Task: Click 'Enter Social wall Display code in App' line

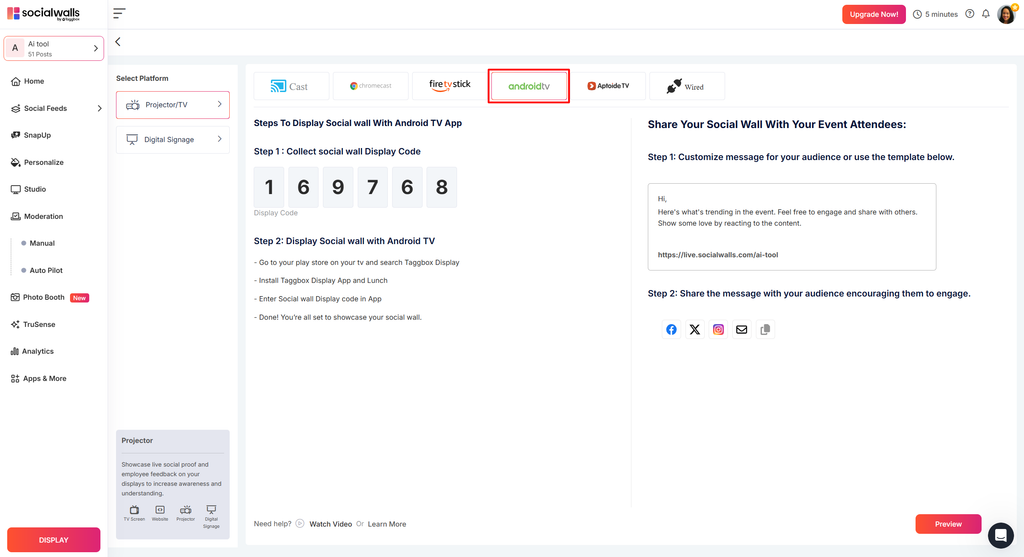Action: click(318, 299)
